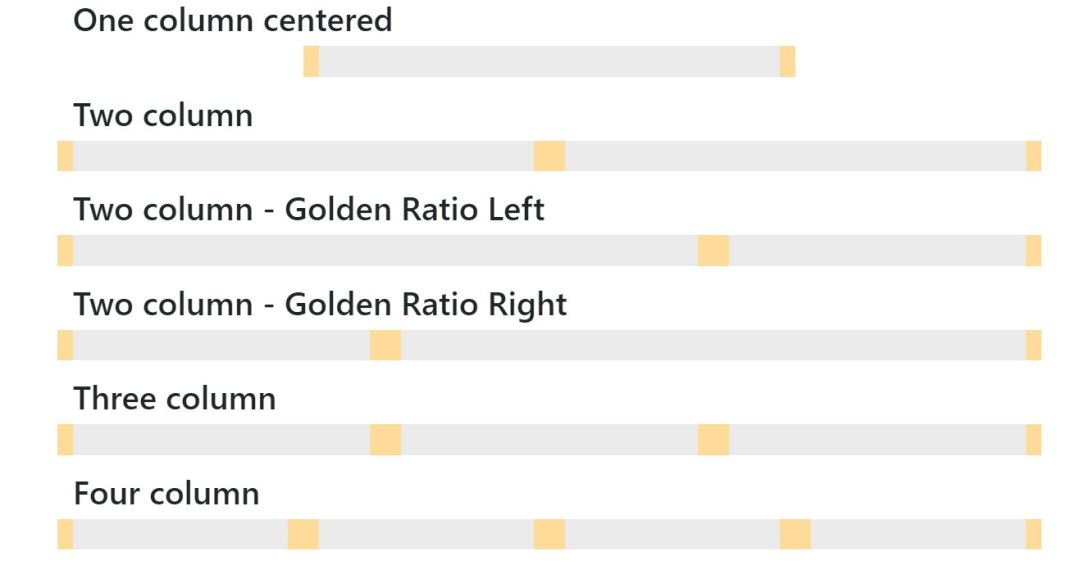
Task: Click the "One column centered" heading
Action: (x=232, y=20)
